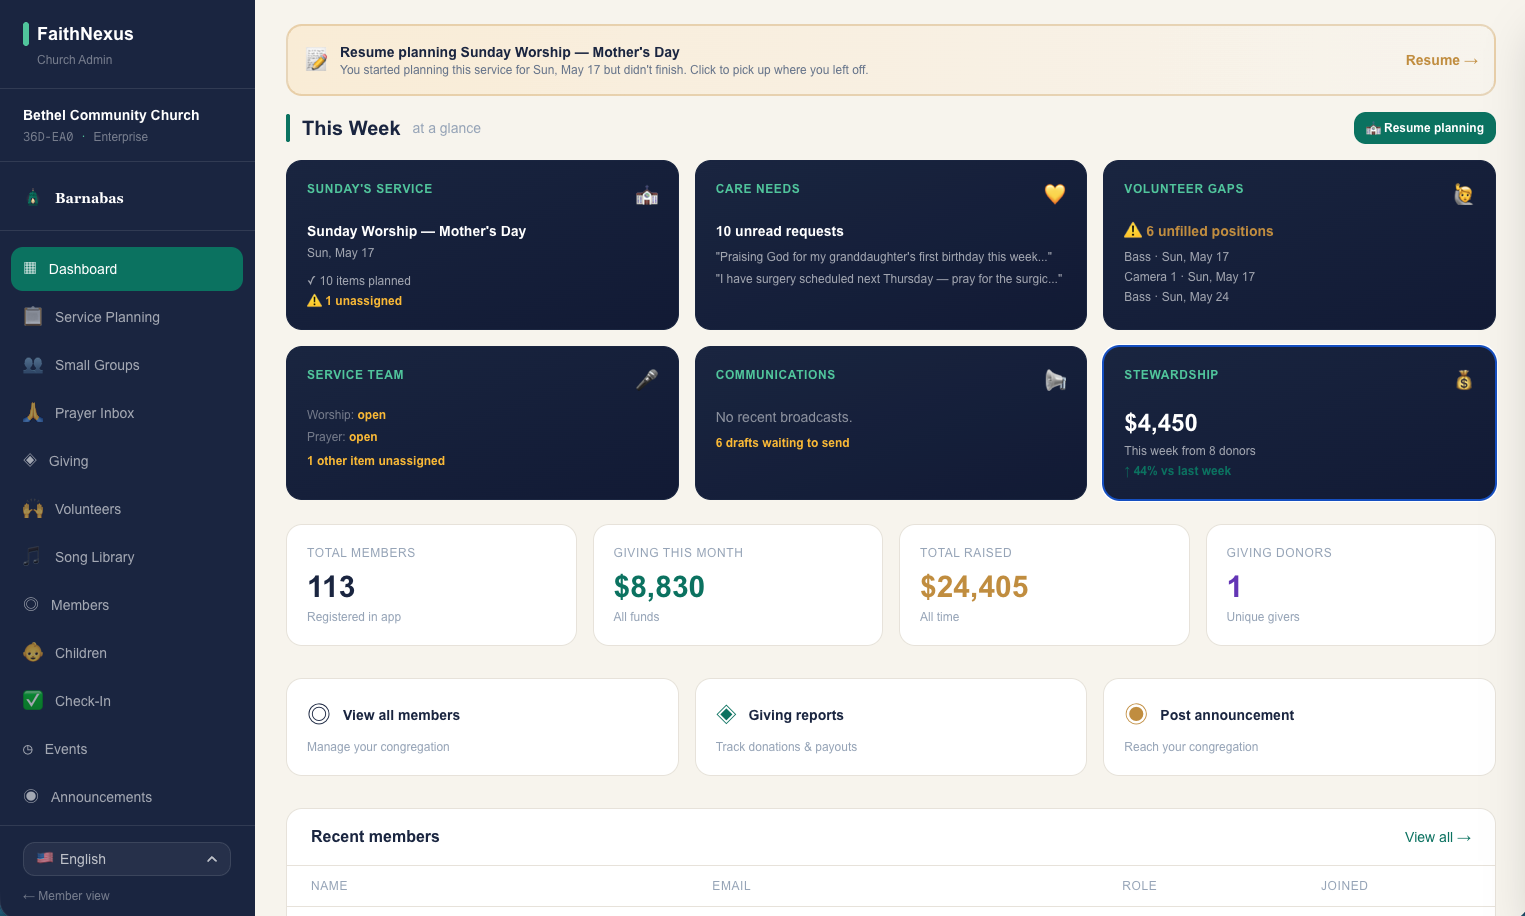This screenshot has height=916, width=1525.
Task: Click the yellow heart icon on Care Needs
Action: click(1055, 194)
